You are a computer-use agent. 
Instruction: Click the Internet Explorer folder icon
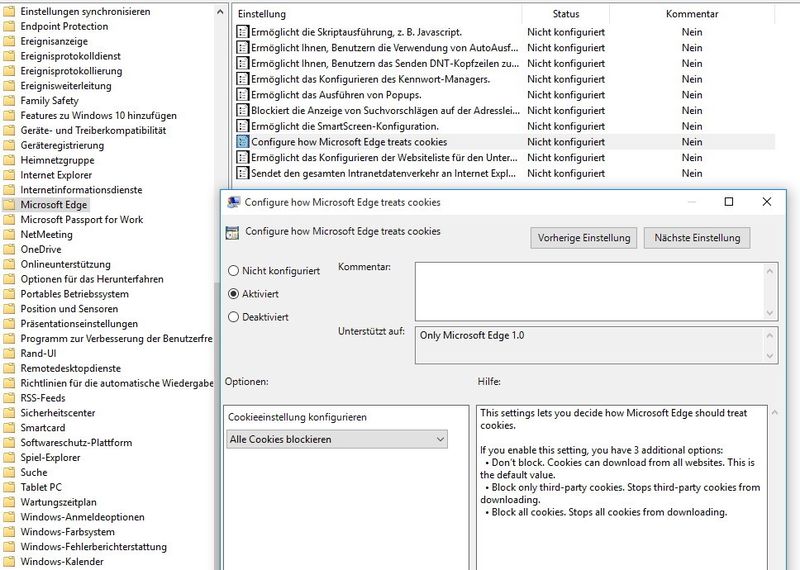[x=9, y=175]
